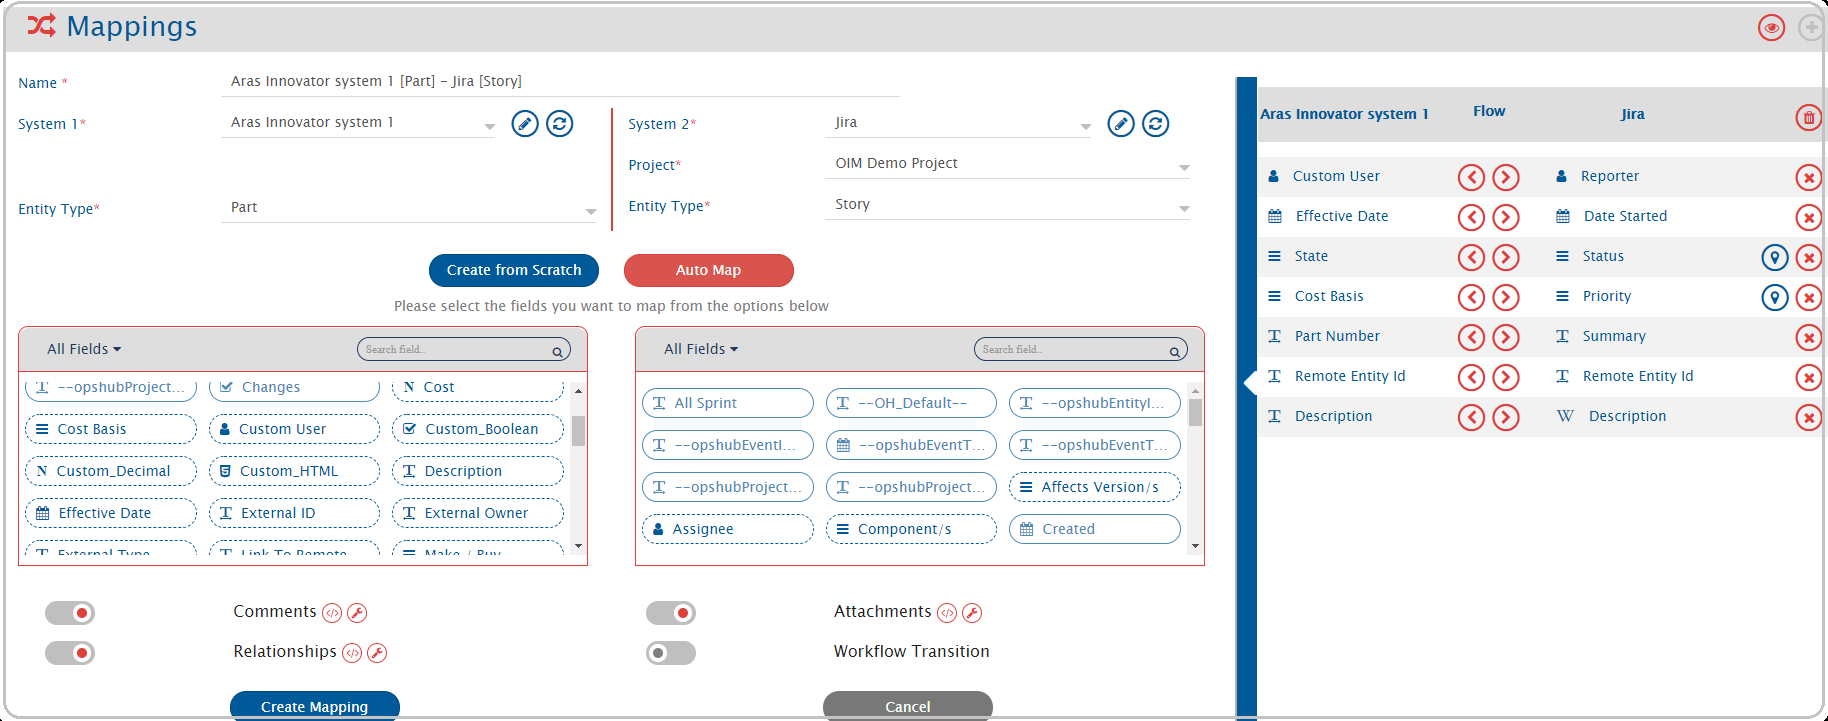Select the Affects Version/s field chip

pos(1094,487)
